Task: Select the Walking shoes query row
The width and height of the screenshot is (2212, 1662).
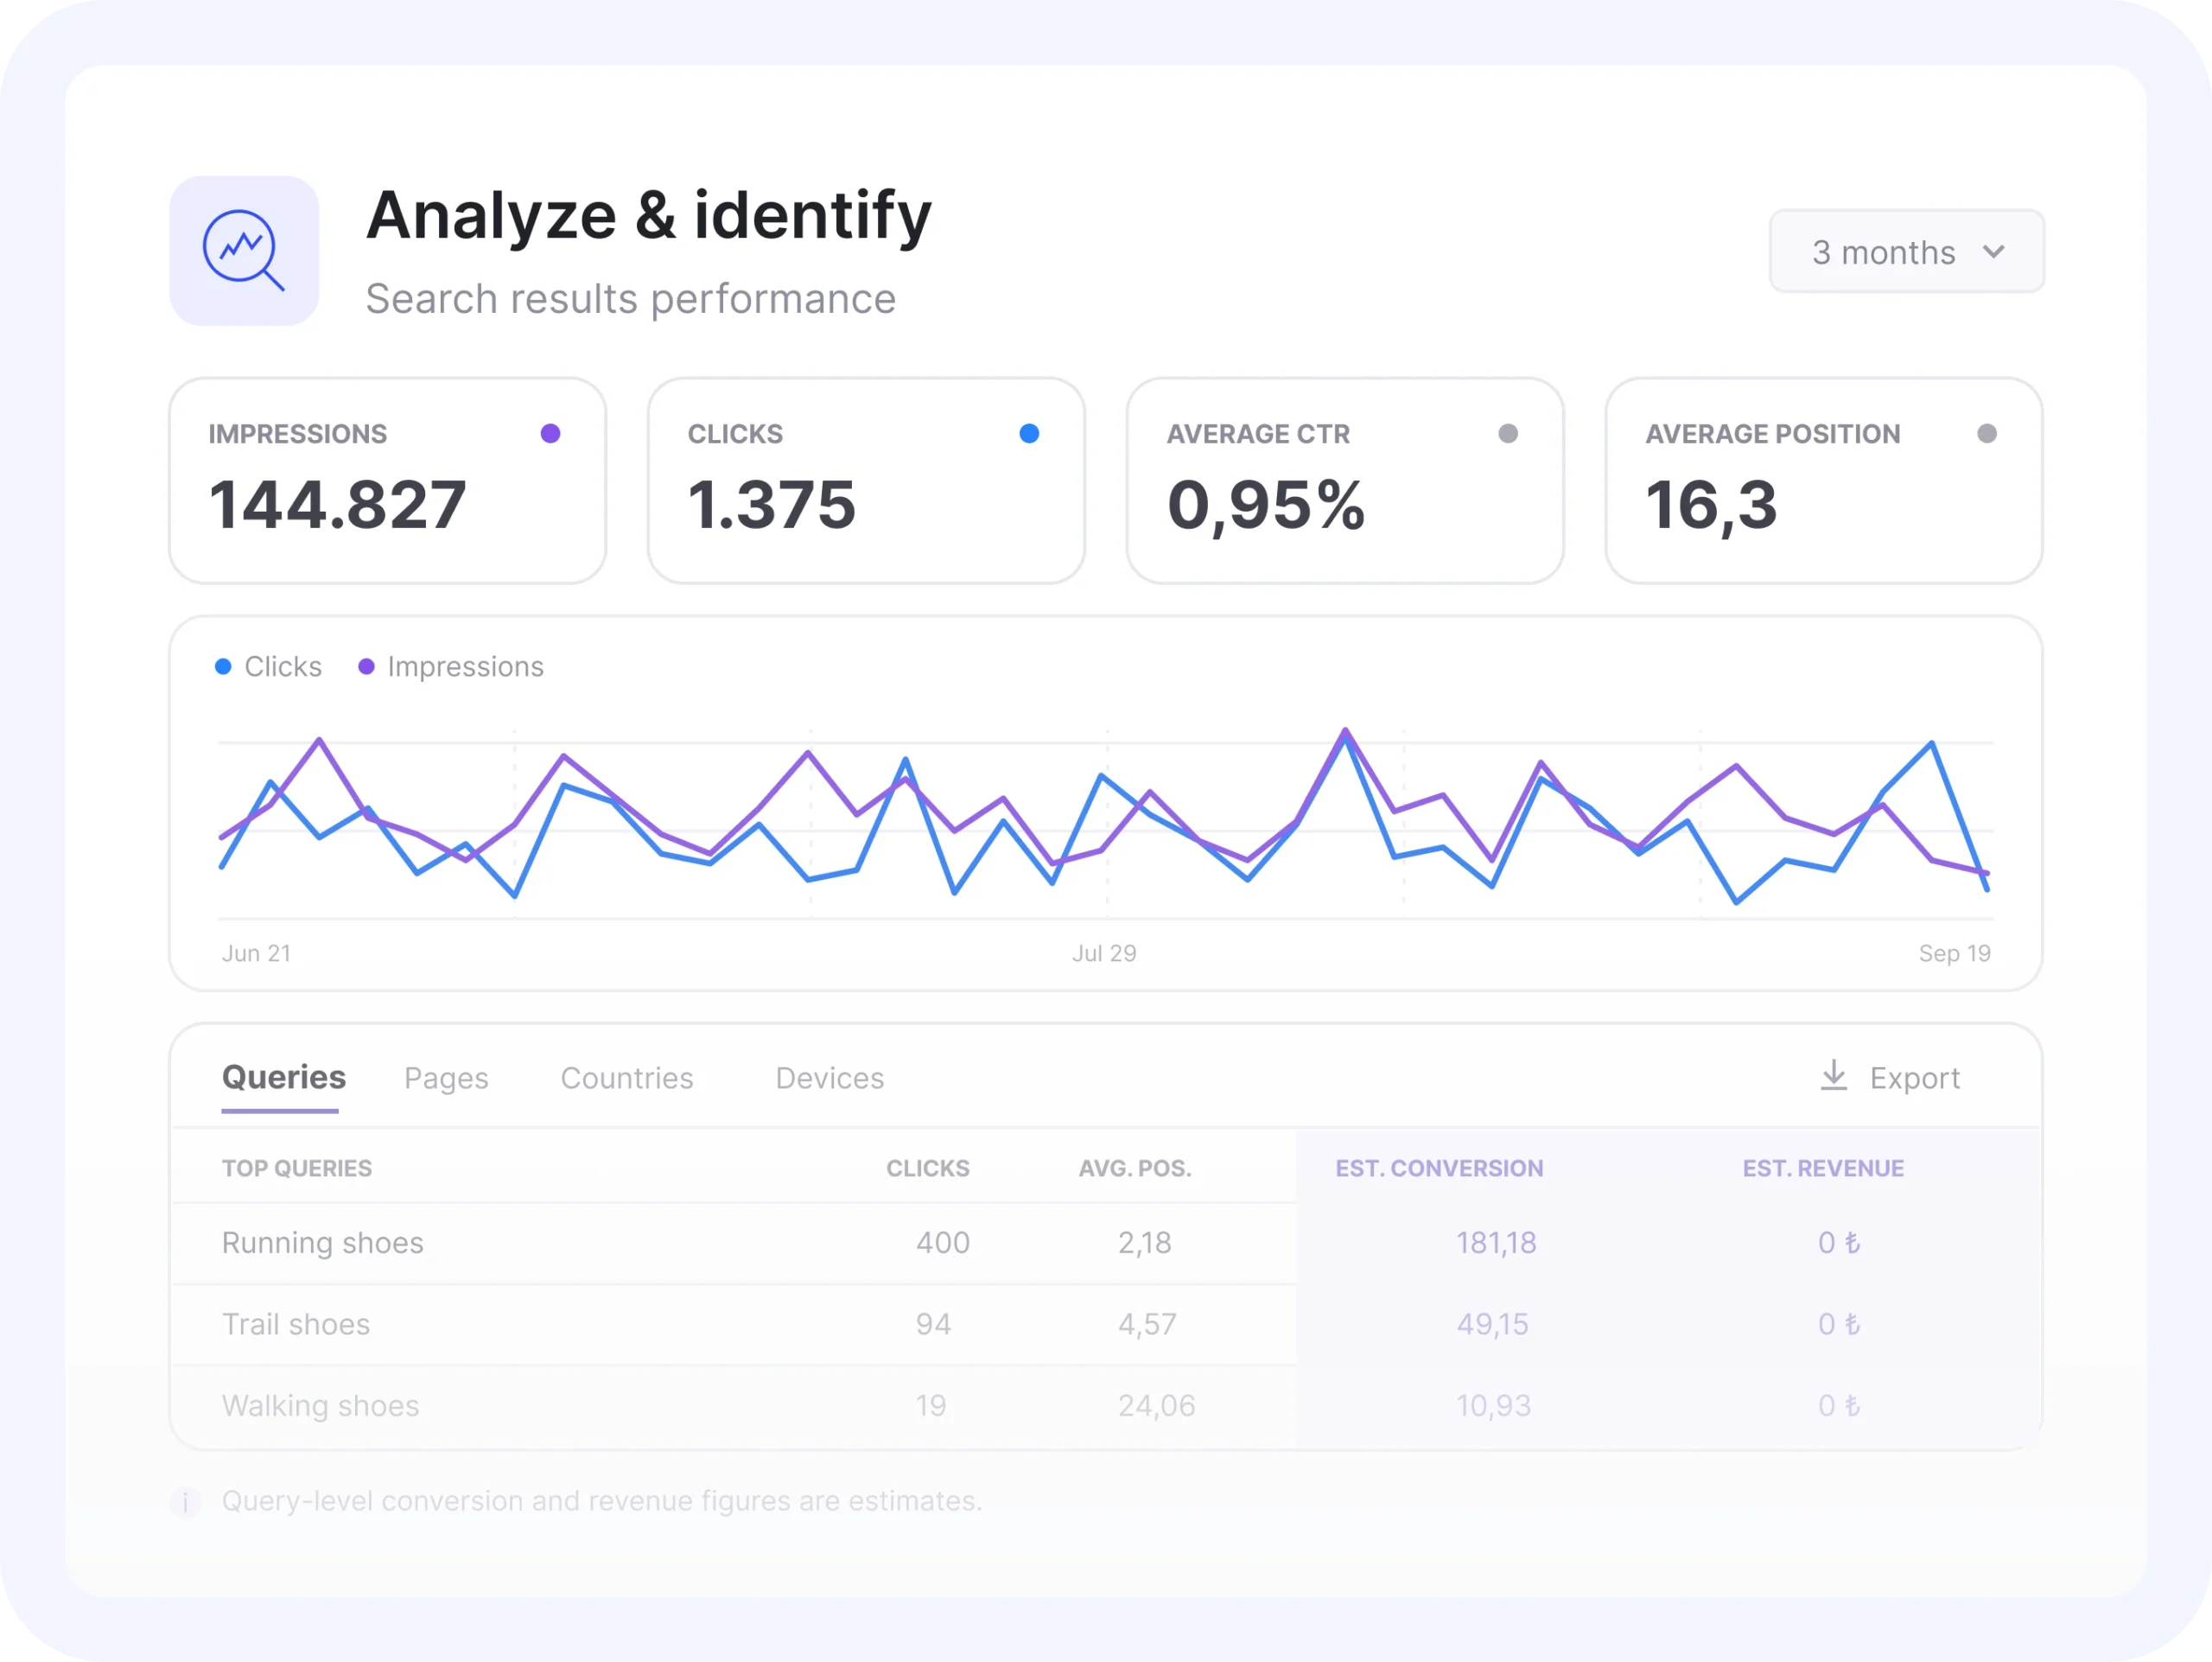Action: (x=1106, y=1406)
